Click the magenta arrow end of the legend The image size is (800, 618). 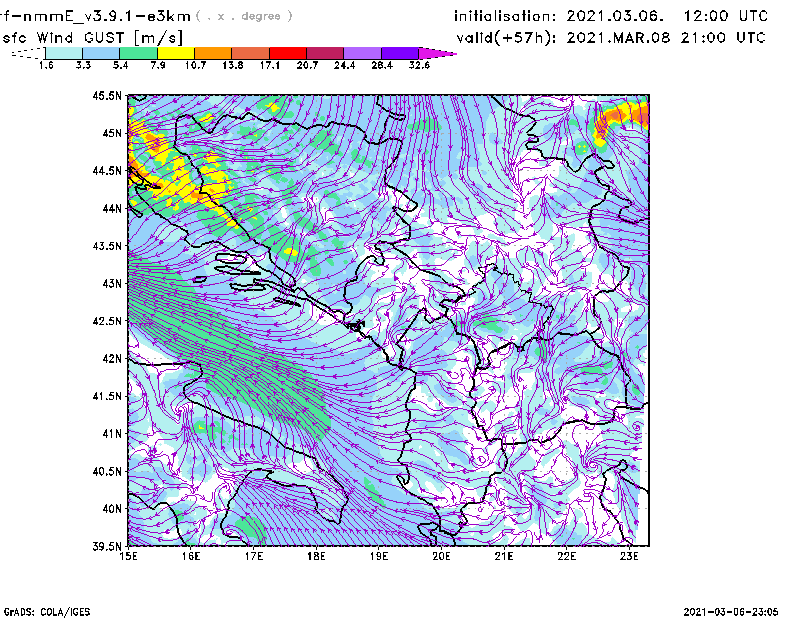point(437,53)
